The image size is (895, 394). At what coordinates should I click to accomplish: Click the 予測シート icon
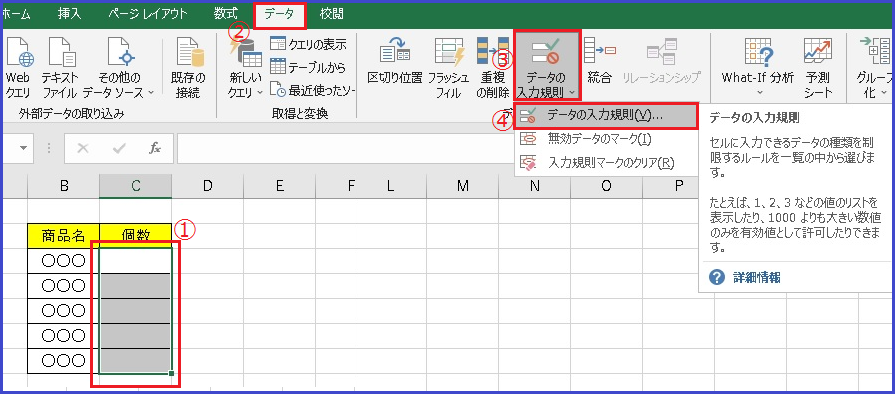pyautogui.click(x=819, y=67)
